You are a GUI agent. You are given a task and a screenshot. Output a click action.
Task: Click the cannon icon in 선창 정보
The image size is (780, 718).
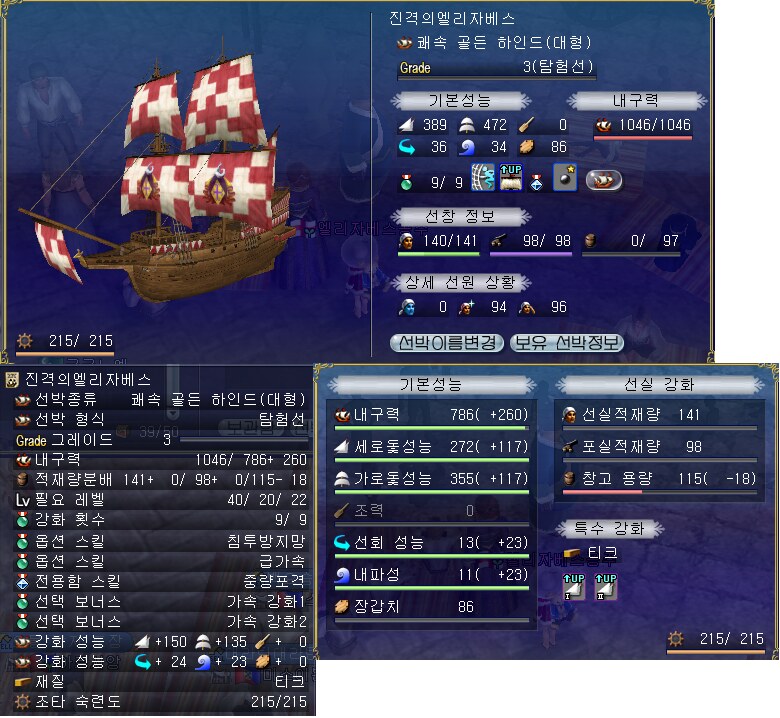pos(498,241)
